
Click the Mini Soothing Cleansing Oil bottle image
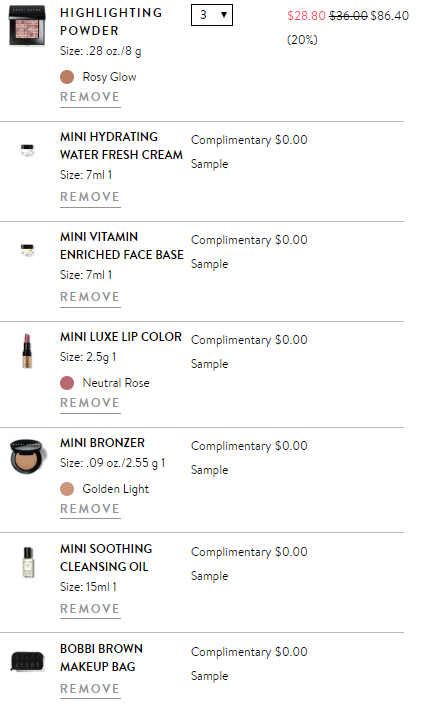[x=28, y=562]
